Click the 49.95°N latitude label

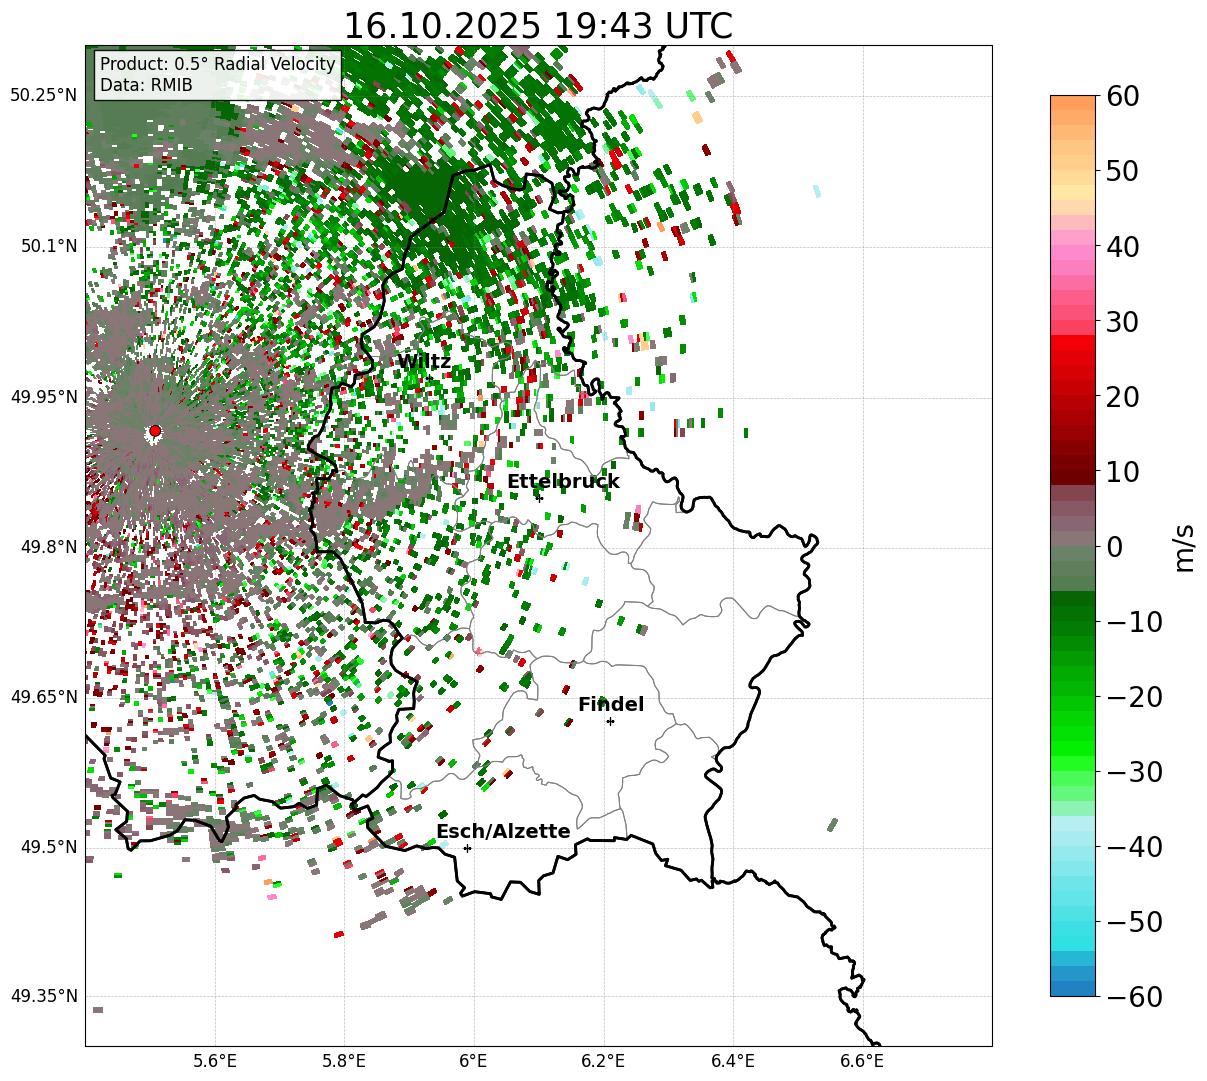tap(44, 397)
